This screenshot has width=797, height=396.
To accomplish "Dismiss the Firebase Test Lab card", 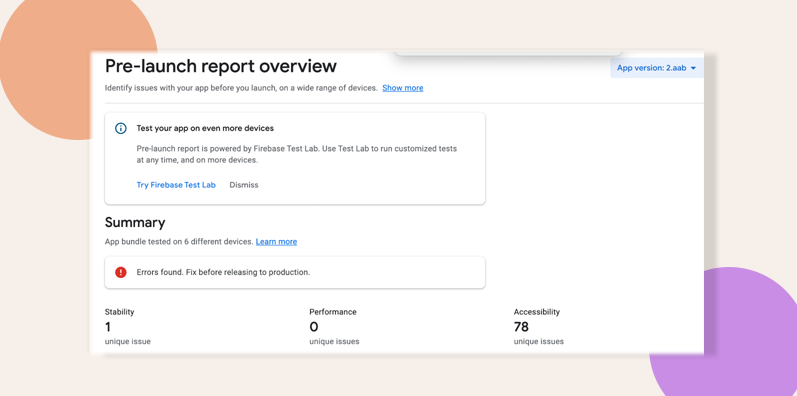I will (244, 185).
